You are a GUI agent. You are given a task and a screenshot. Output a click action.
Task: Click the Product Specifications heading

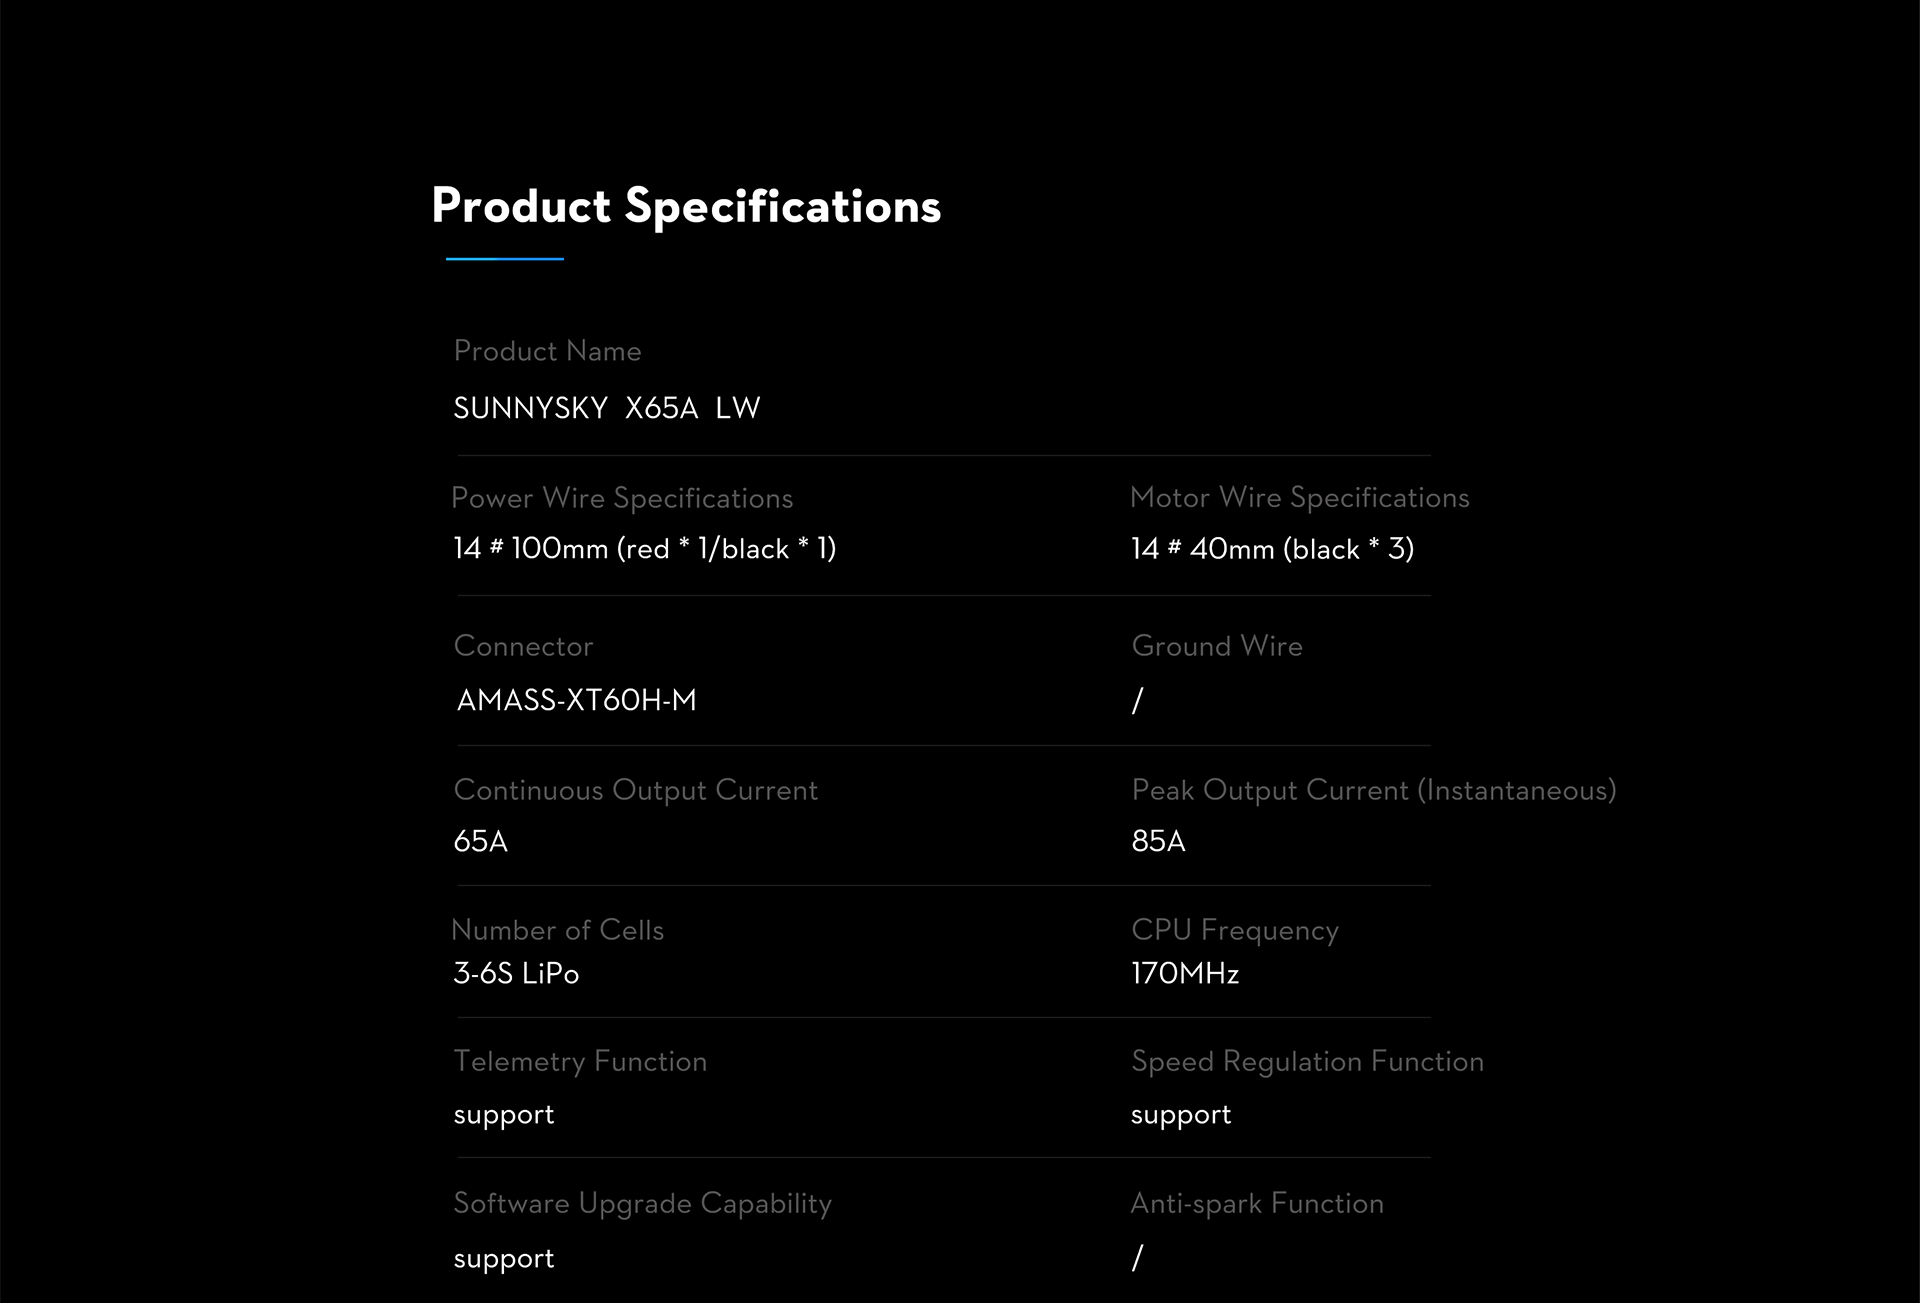(686, 206)
